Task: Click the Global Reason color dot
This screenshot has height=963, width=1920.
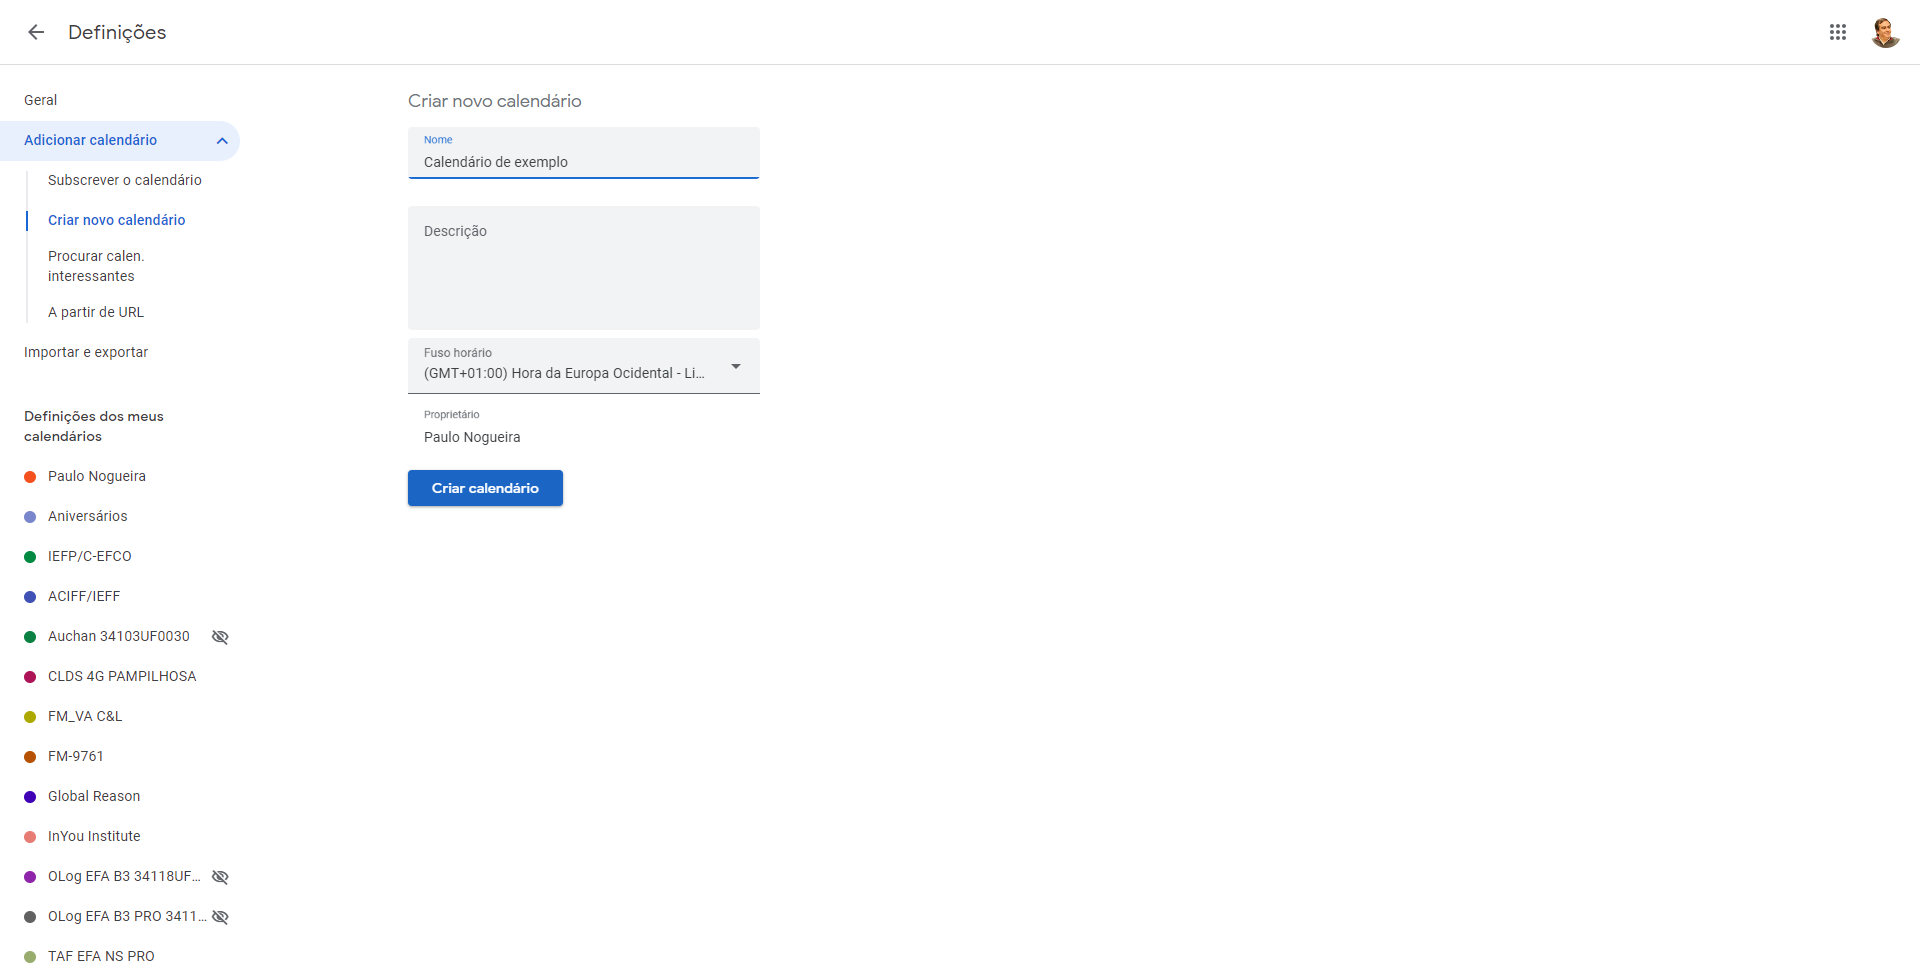Action: point(30,797)
